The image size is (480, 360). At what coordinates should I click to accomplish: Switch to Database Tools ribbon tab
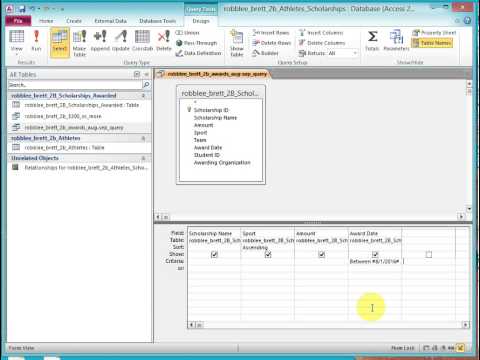click(157, 21)
